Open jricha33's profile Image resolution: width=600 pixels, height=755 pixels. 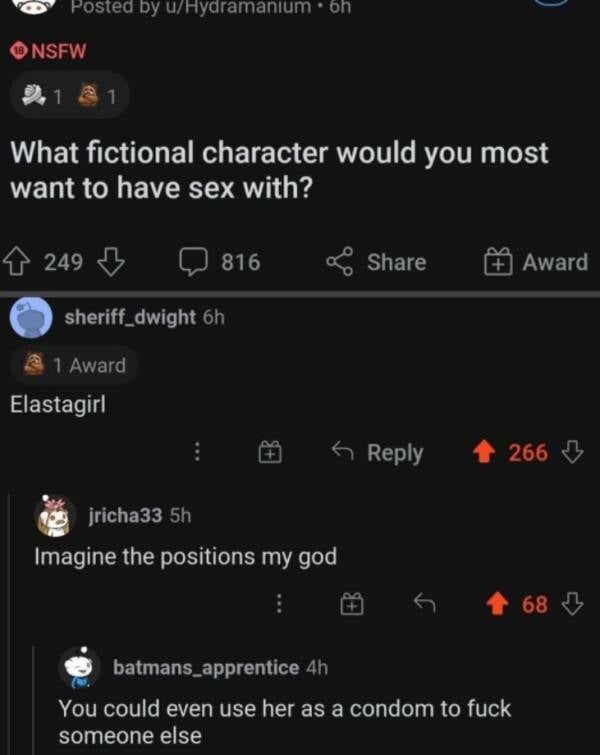[126, 515]
